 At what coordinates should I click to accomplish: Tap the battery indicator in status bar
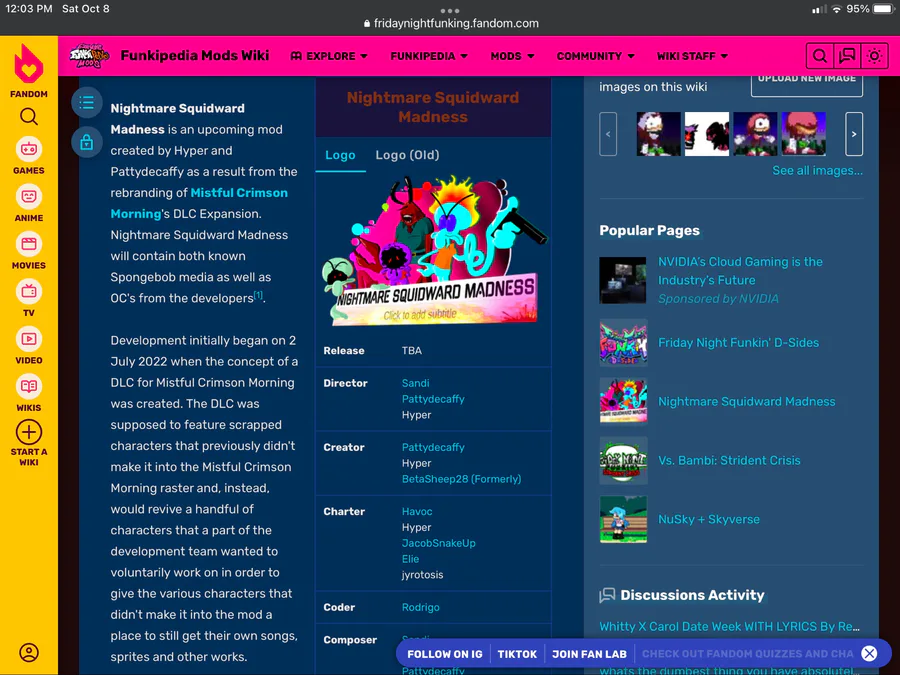point(883,9)
